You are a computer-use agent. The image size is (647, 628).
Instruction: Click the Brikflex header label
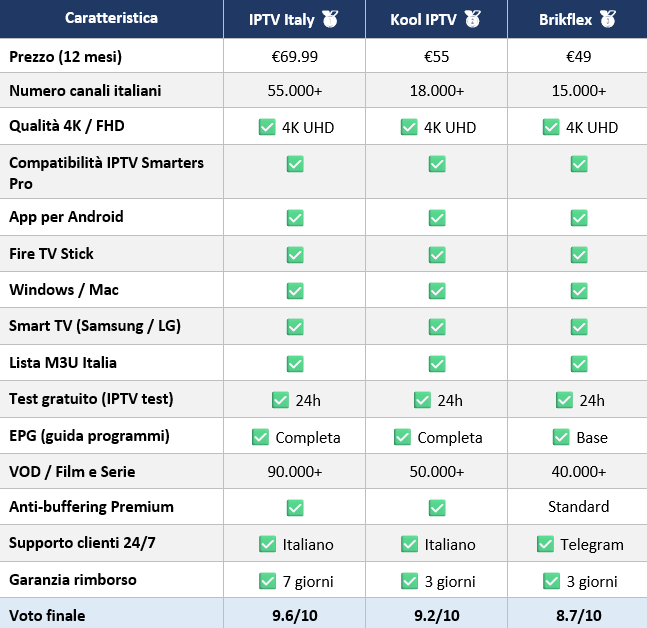565,20
